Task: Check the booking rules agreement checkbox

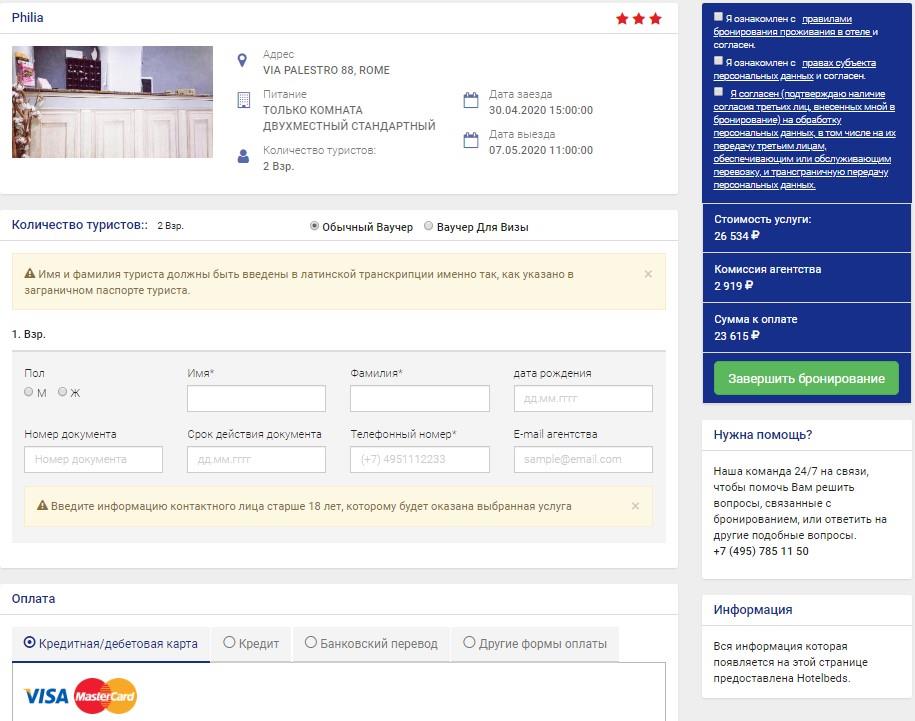Action: coord(718,17)
